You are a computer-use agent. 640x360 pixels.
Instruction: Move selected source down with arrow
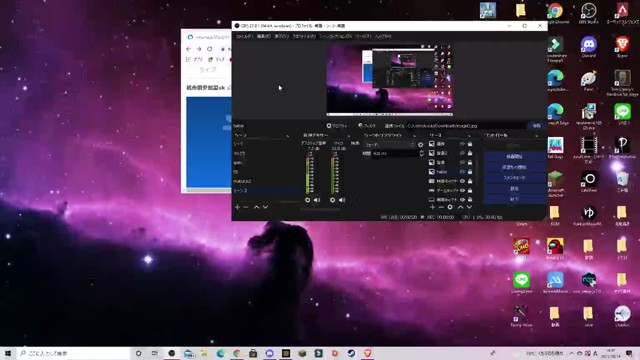tap(469, 207)
